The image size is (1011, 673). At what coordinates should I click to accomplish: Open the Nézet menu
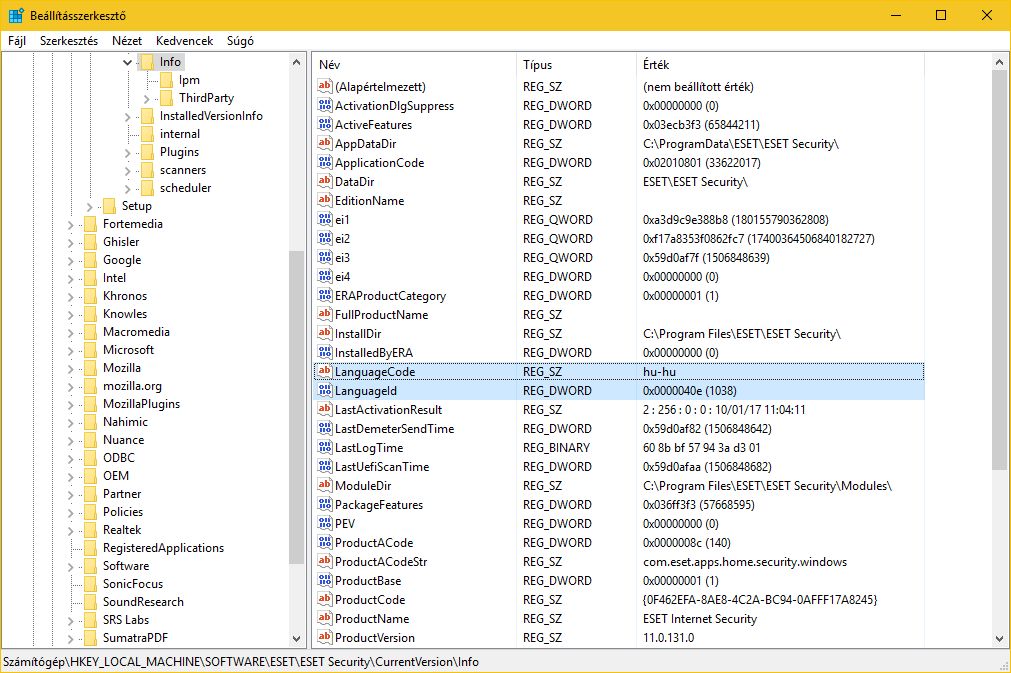click(x=127, y=41)
